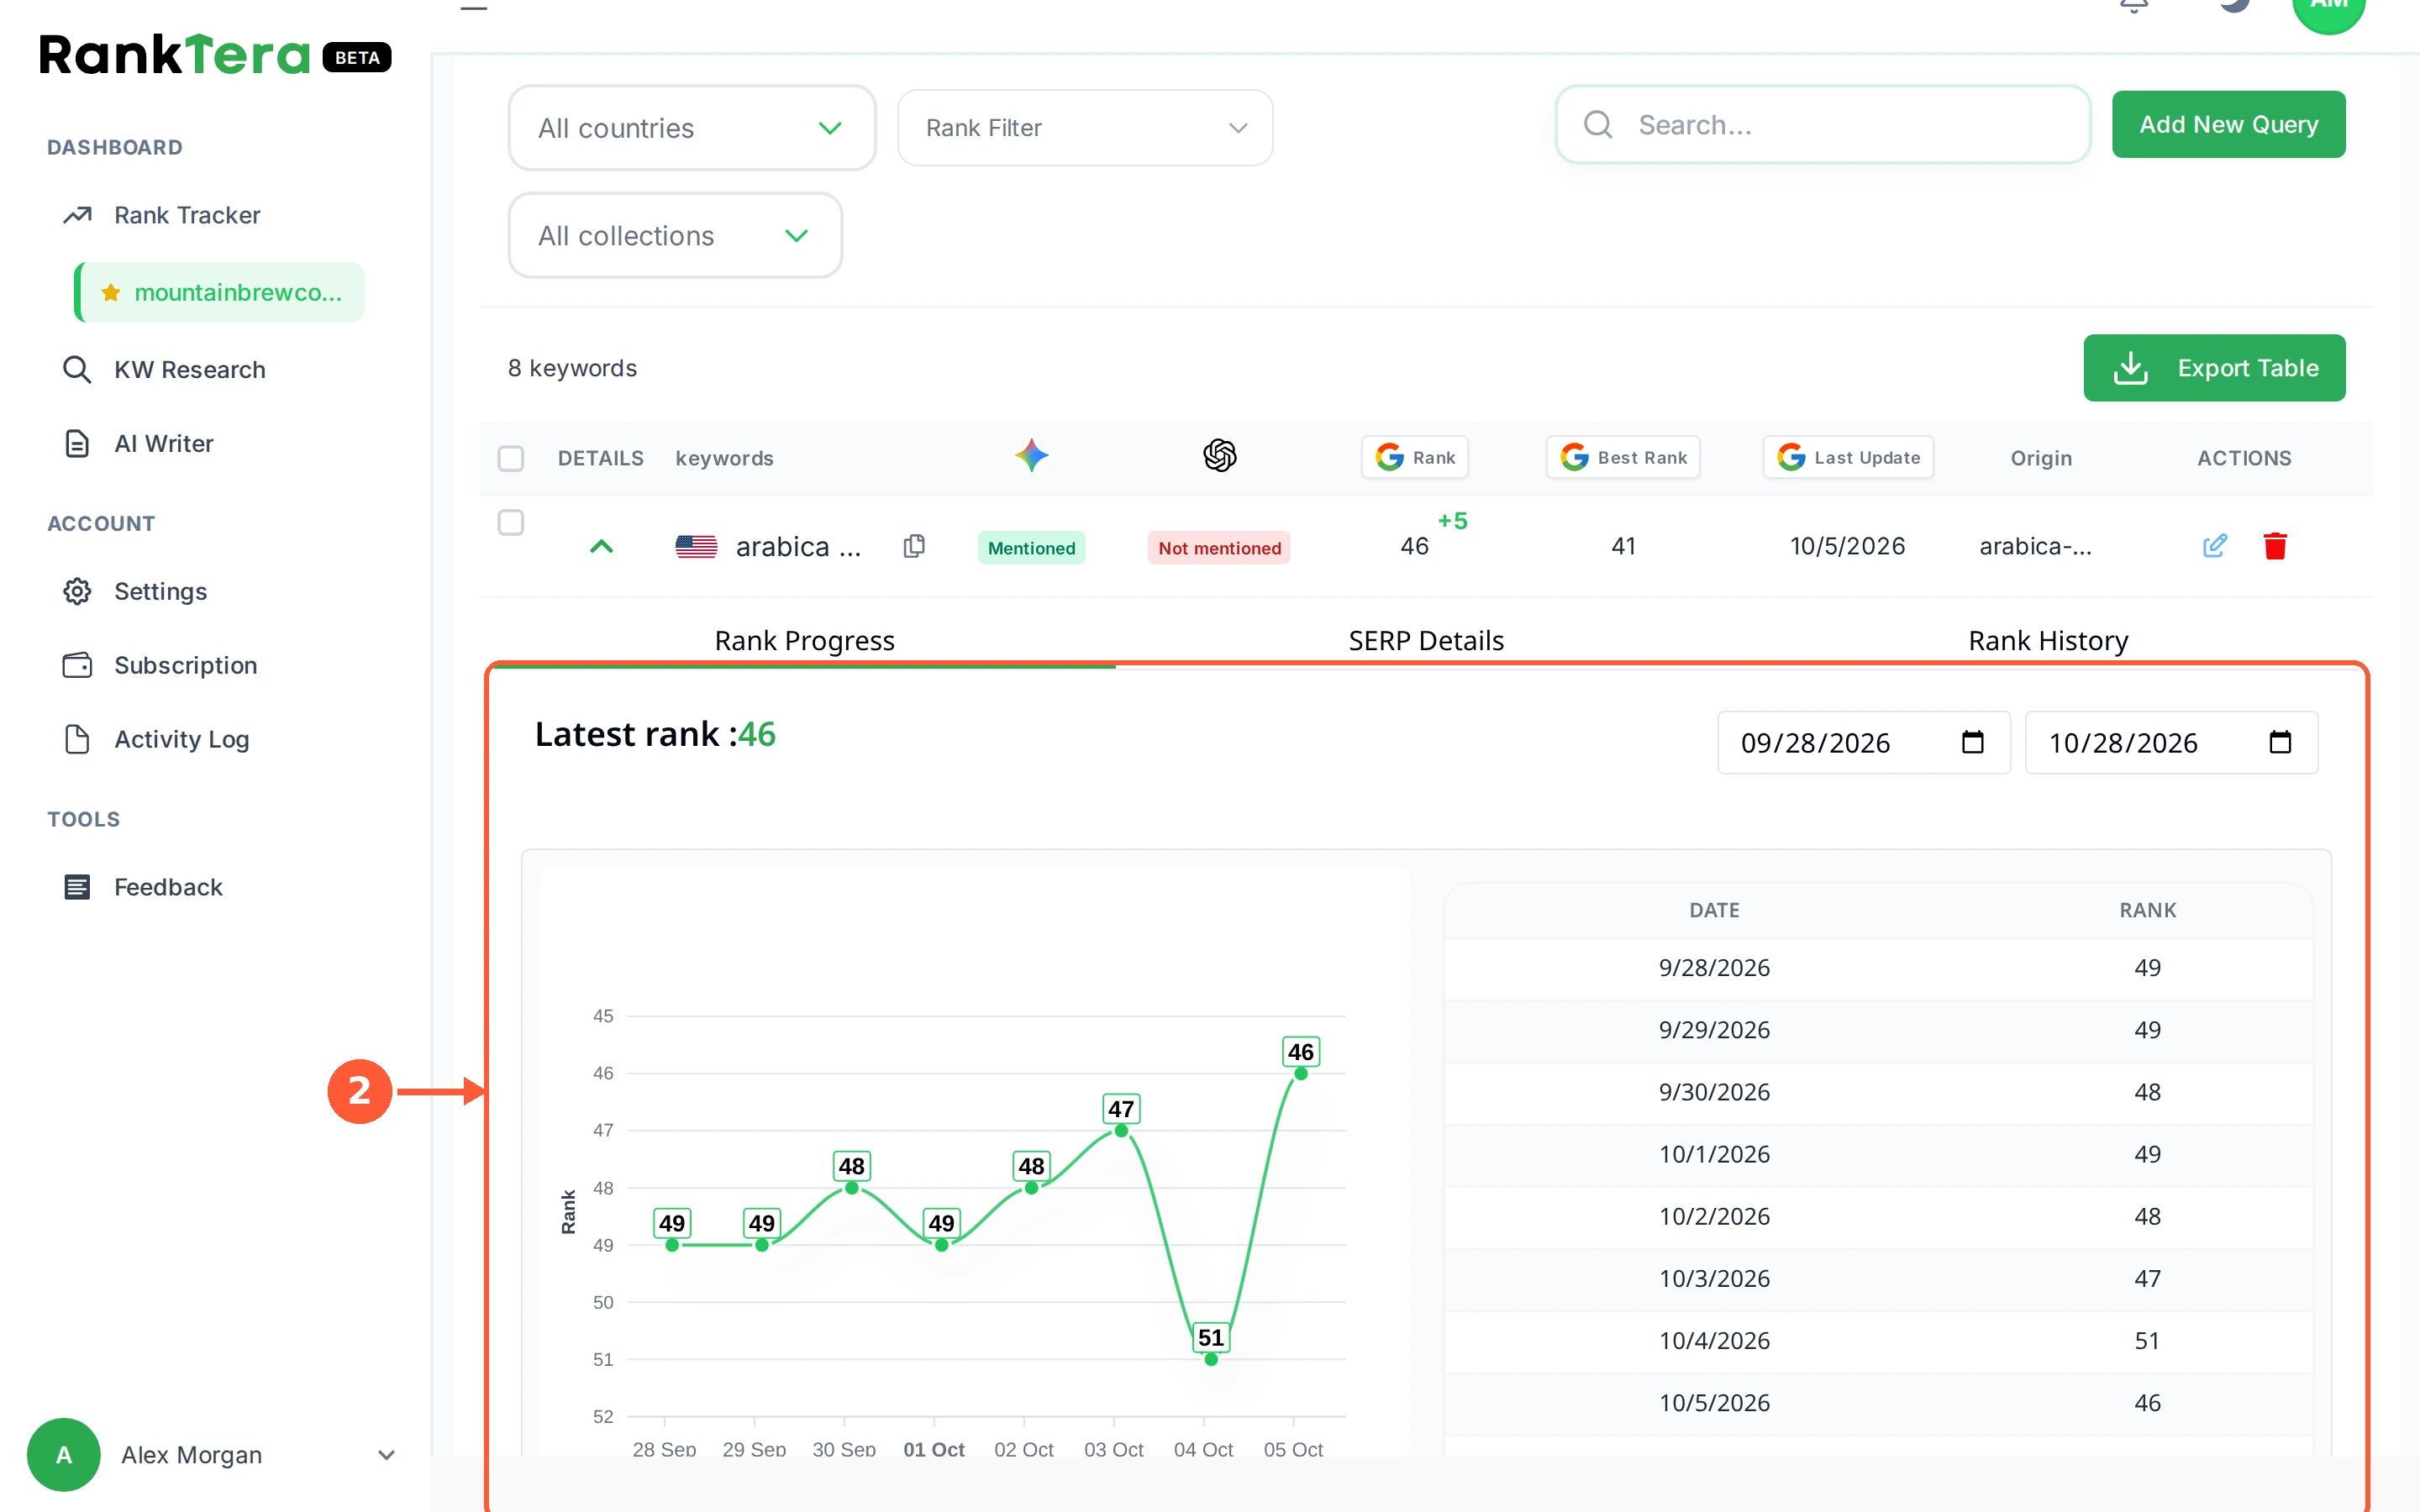Viewport: 2420px width, 1512px height.
Task: Click the 10/4/2026 row date cell
Action: coord(1714,1341)
